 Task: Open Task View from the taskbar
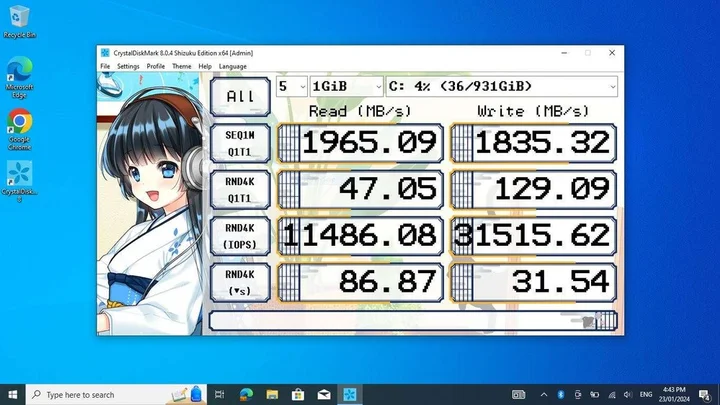219,394
